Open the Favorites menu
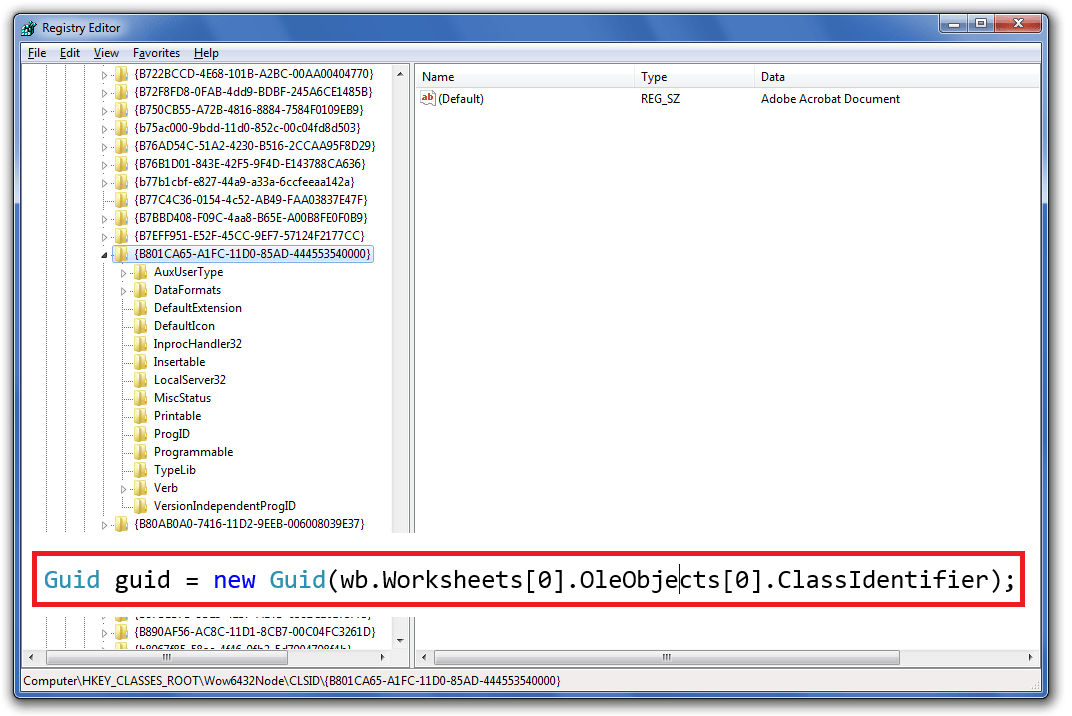 (156, 52)
